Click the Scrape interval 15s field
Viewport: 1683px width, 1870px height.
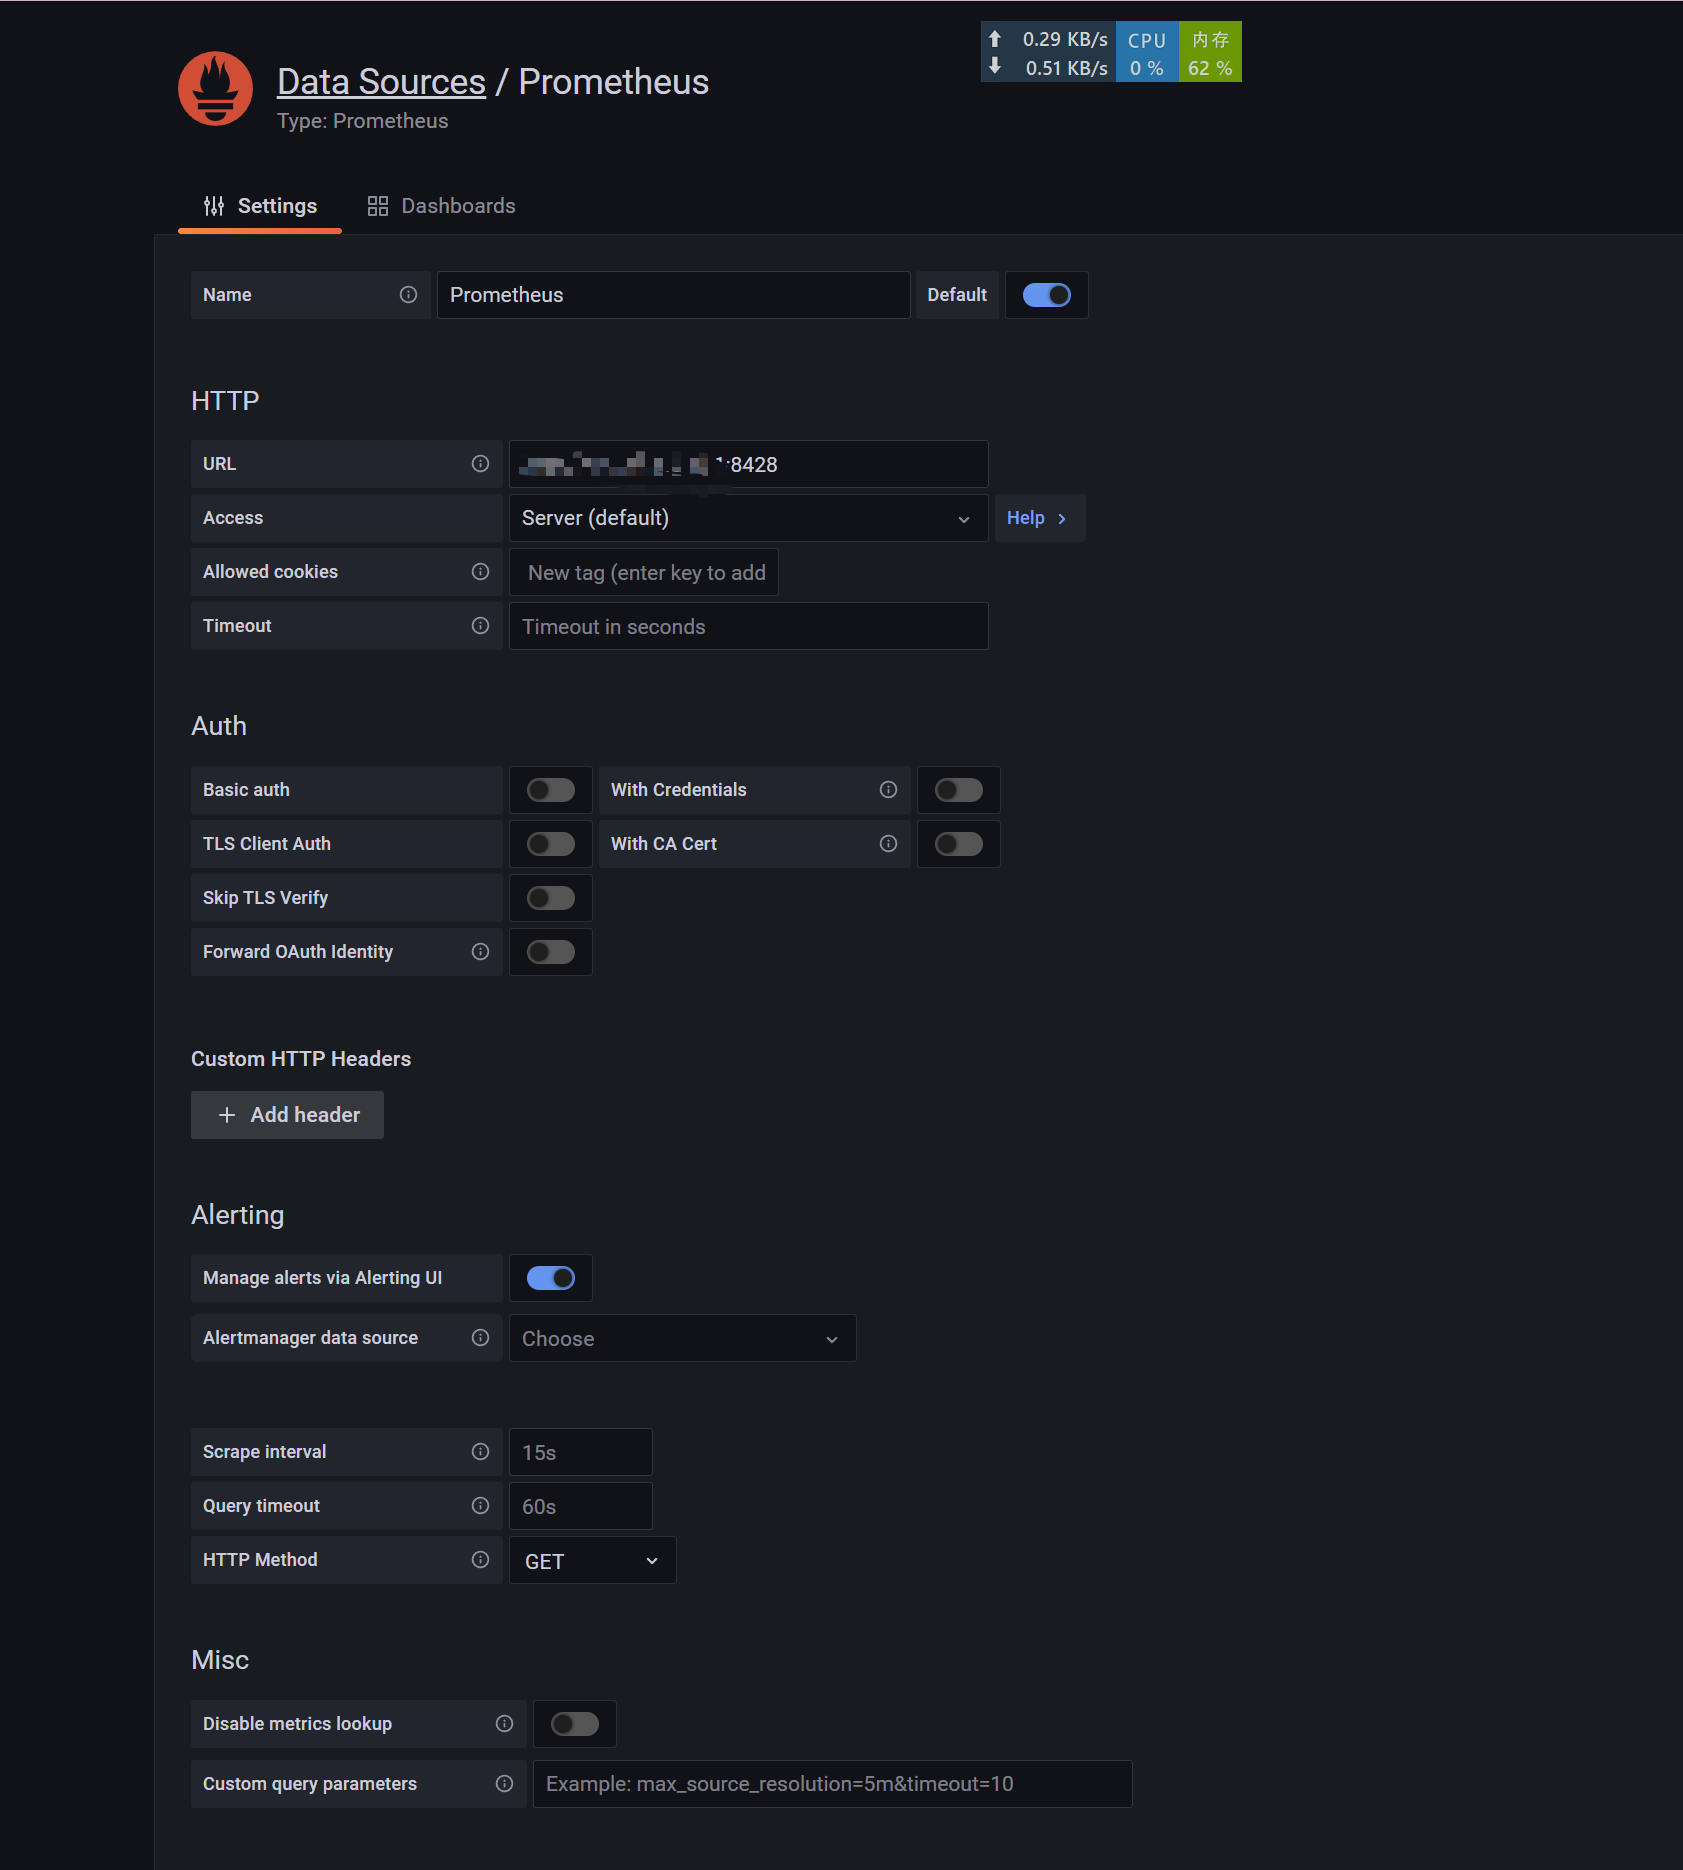click(x=581, y=1452)
